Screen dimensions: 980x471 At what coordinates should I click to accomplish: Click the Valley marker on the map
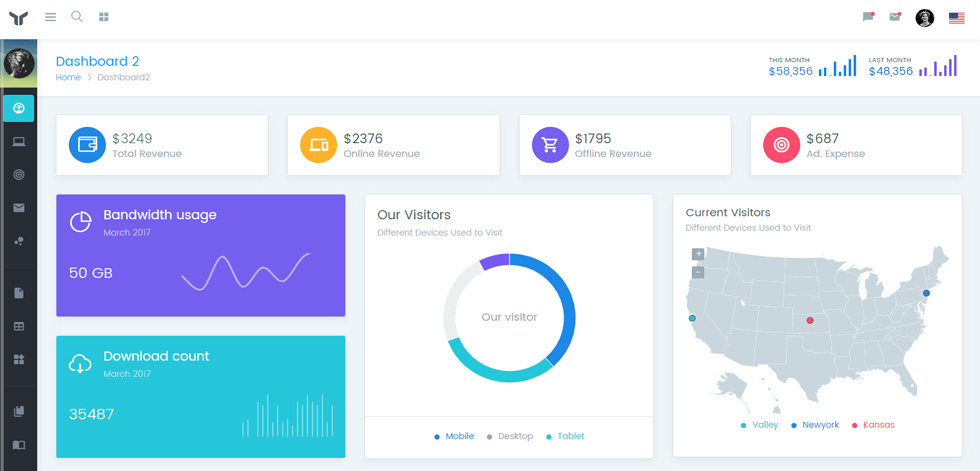[692, 318]
